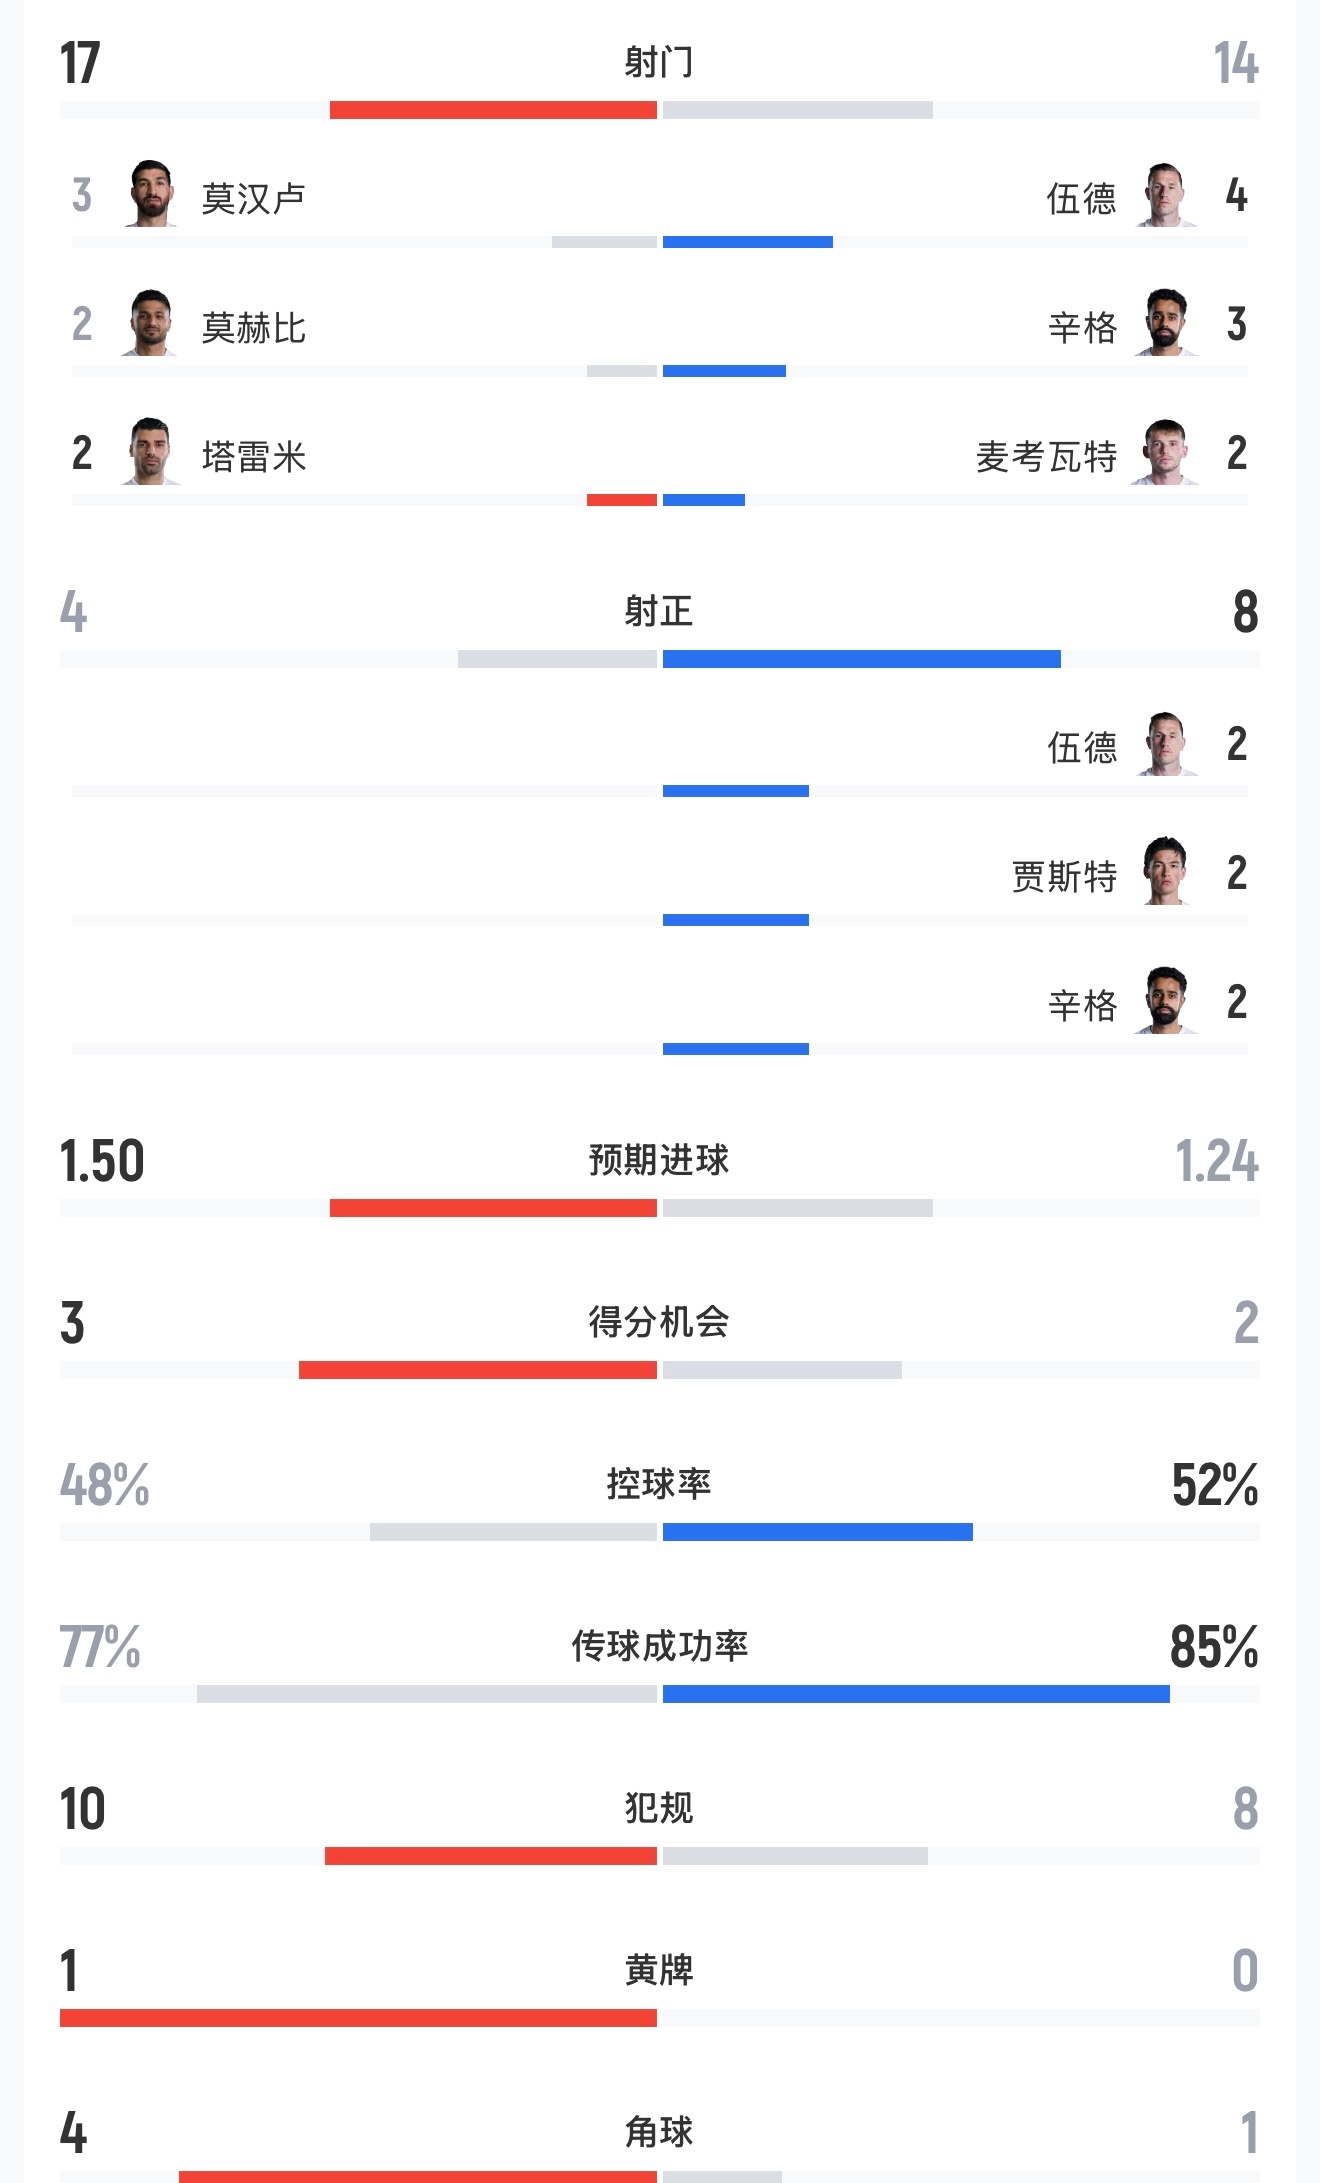
Task: Open the 预期进球 stat row
Action: point(659,1173)
